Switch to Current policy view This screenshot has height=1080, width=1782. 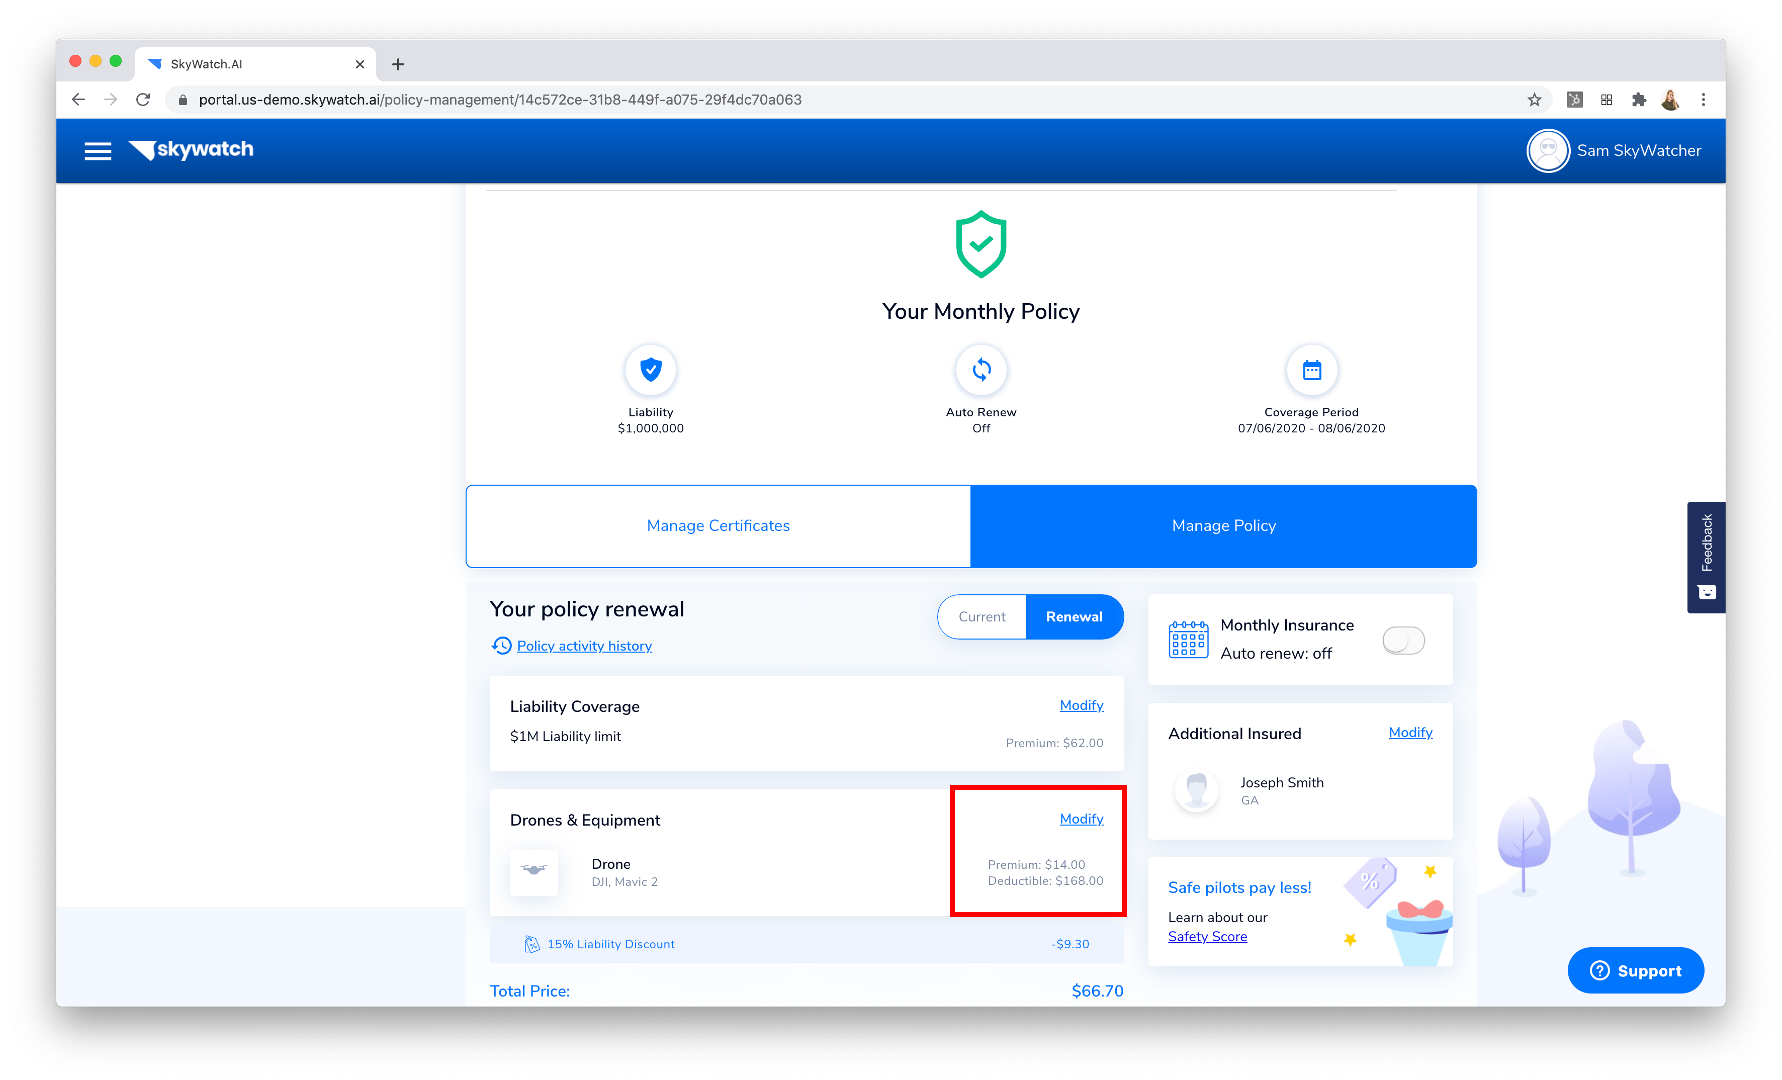(x=982, y=617)
